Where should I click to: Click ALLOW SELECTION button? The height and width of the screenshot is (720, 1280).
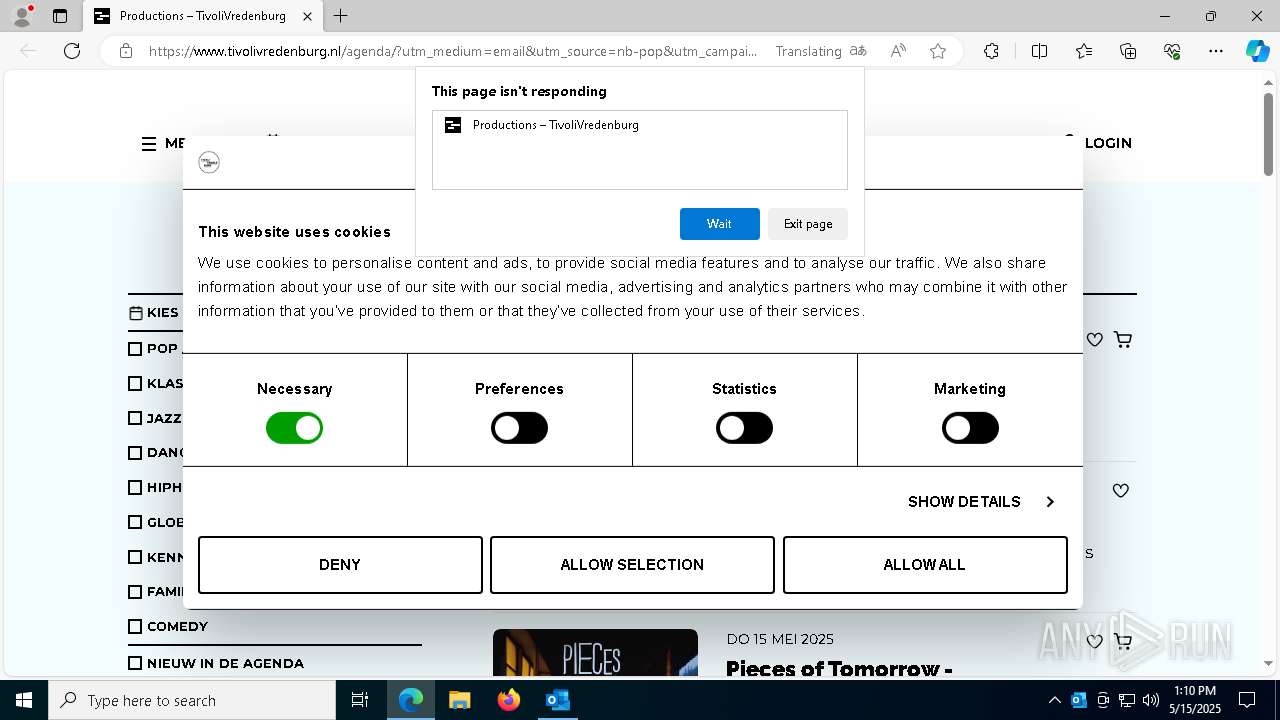click(632, 565)
